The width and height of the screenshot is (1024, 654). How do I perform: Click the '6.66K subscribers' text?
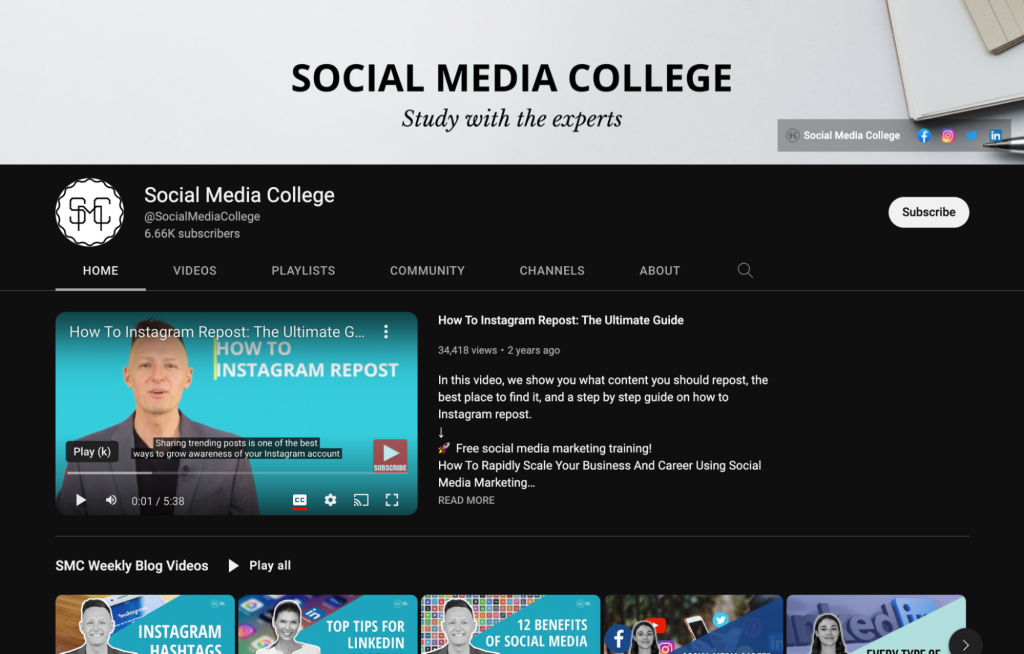pyautogui.click(x=192, y=234)
